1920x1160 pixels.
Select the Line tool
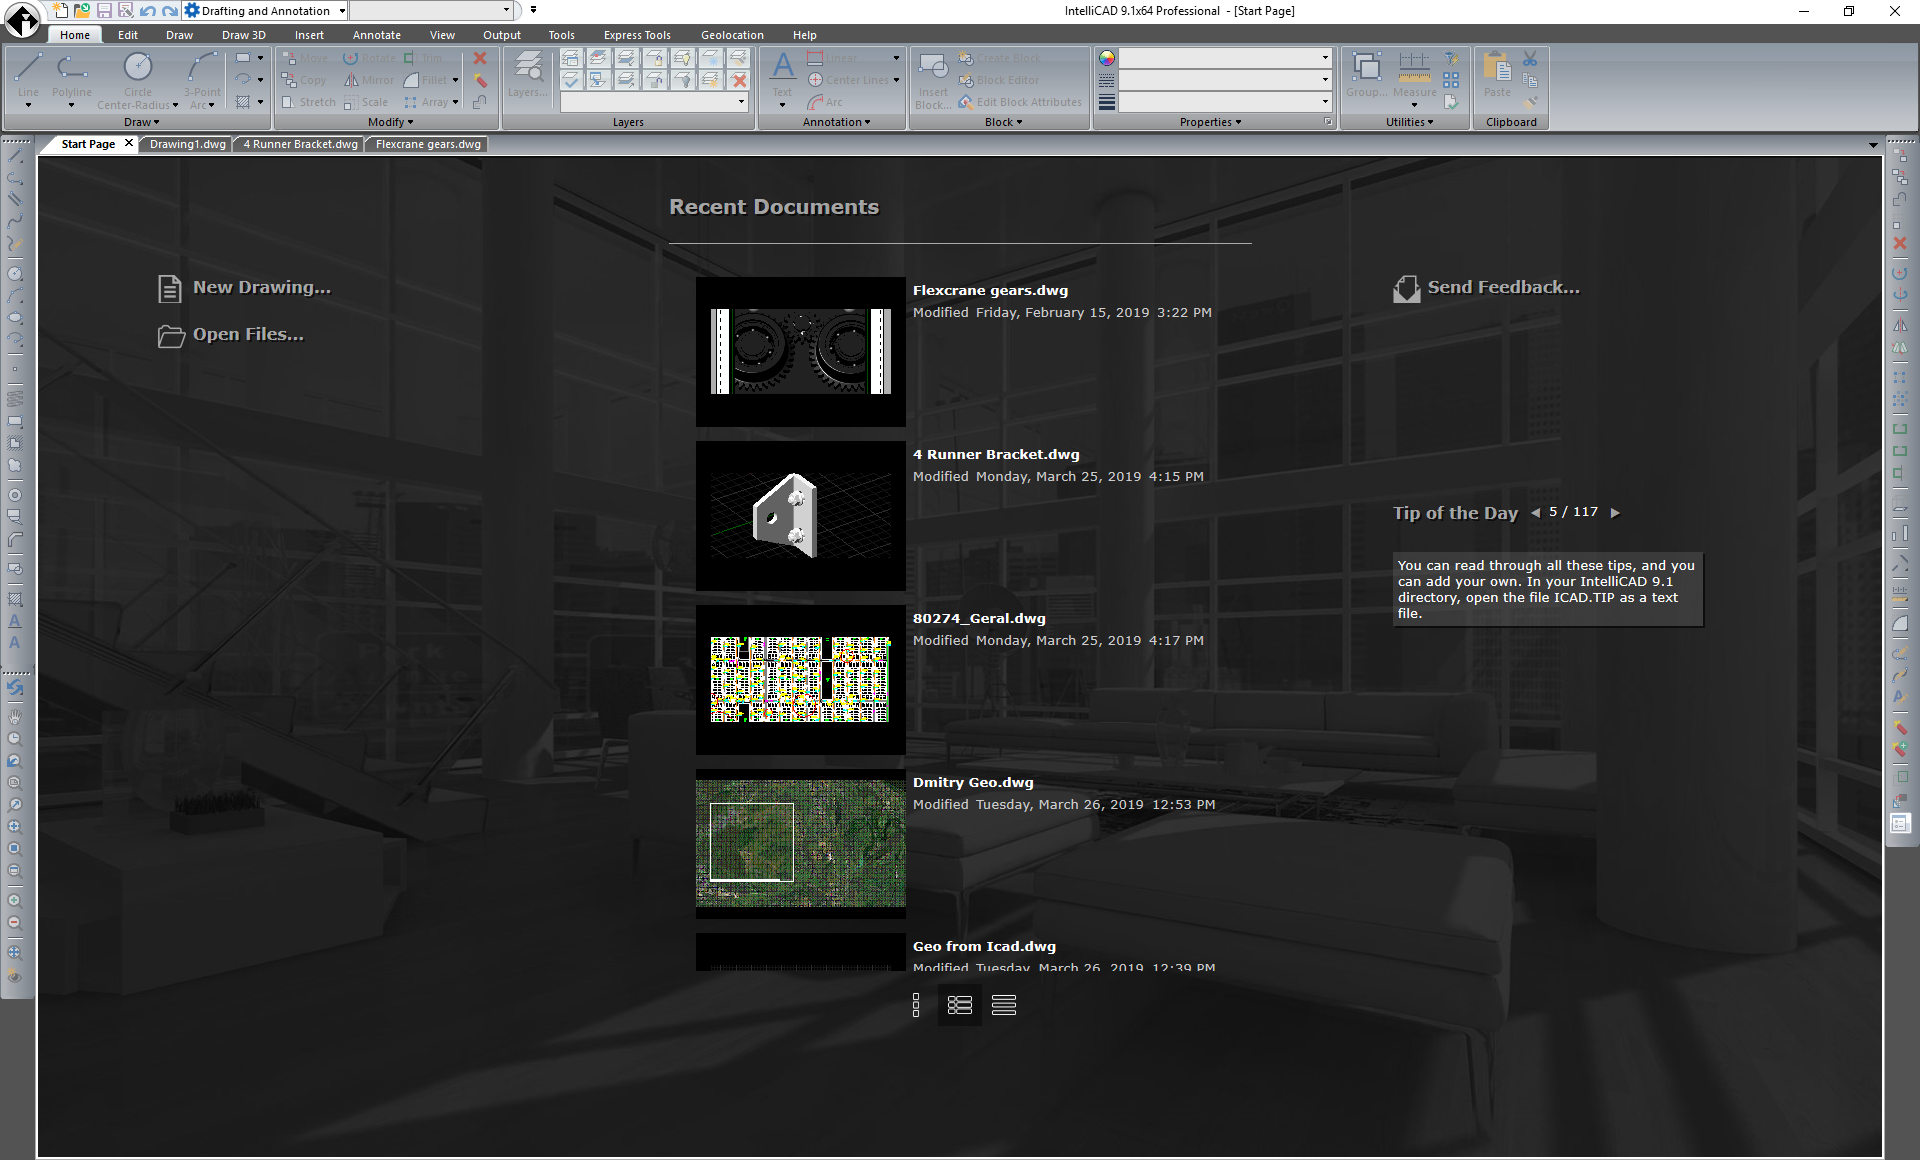(x=27, y=75)
